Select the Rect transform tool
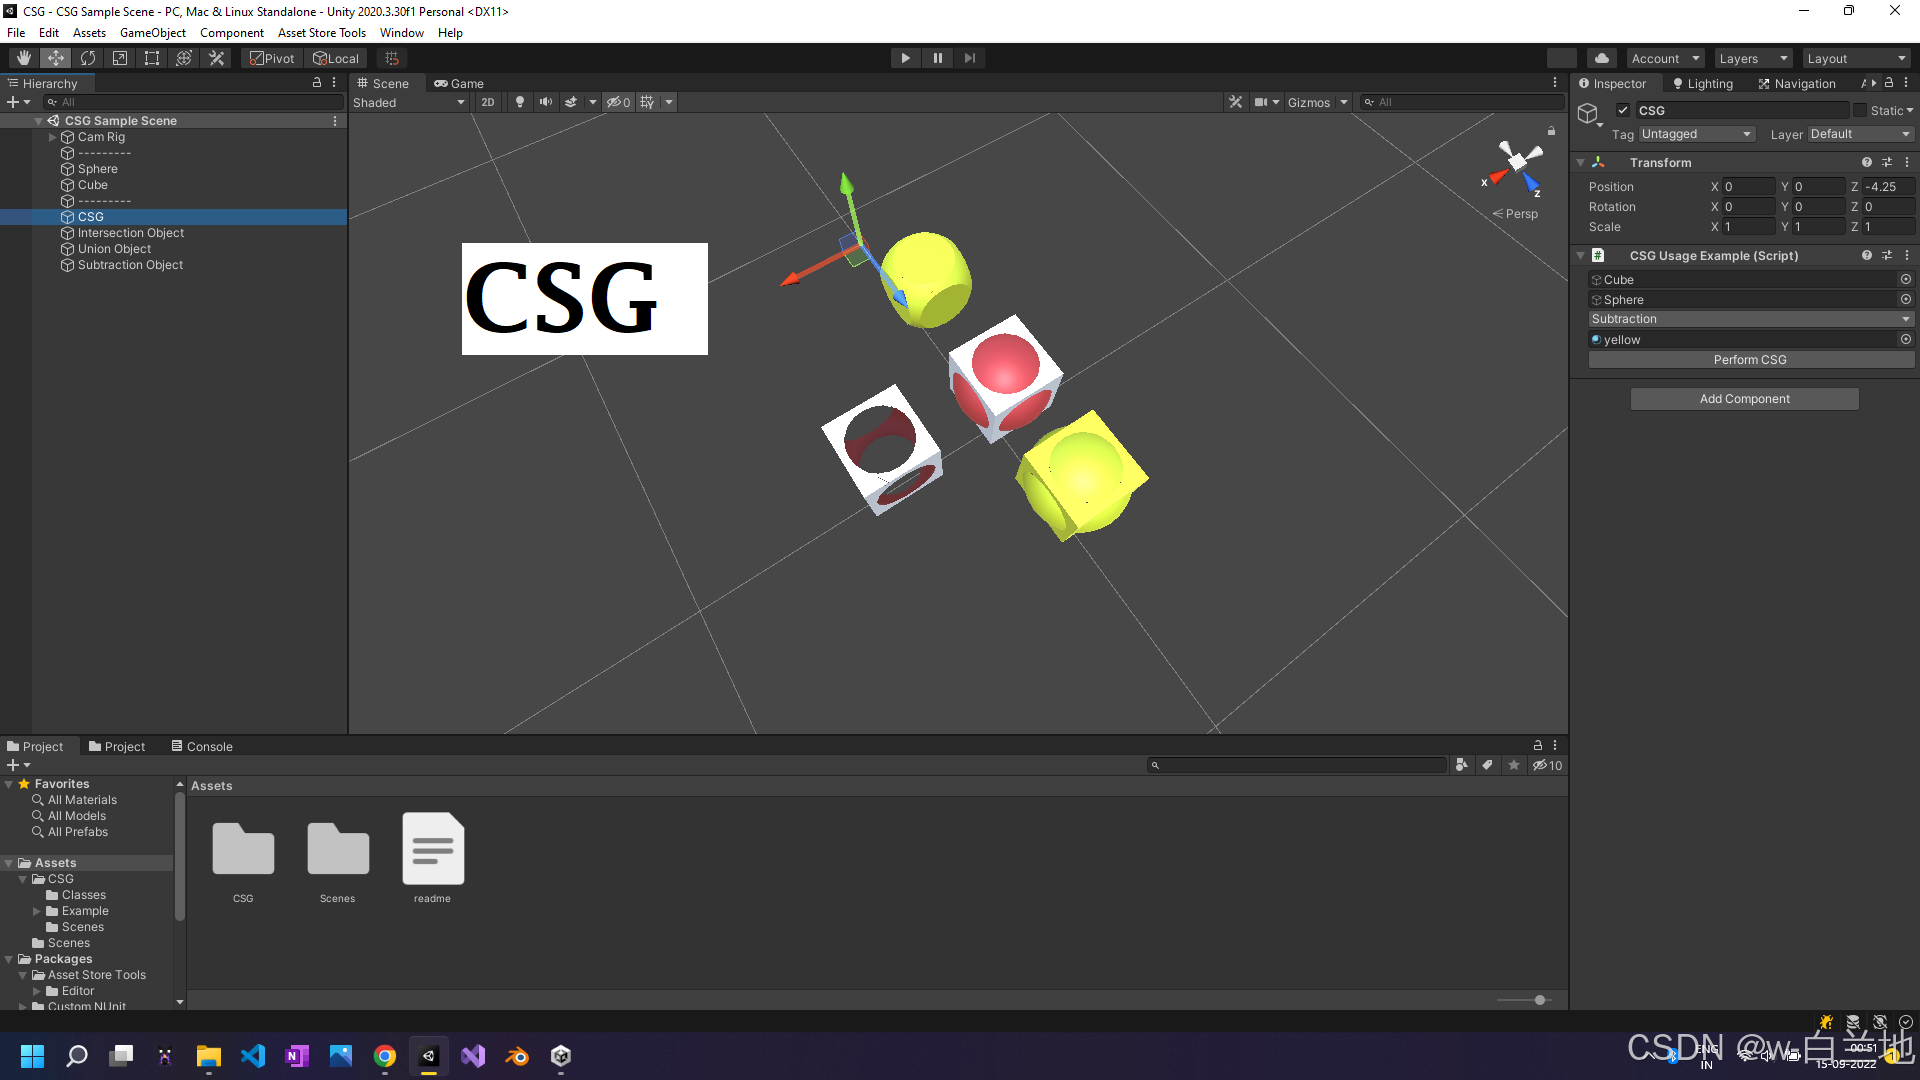Image resolution: width=1920 pixels, height=1080 pixels. tap(152, 58)
